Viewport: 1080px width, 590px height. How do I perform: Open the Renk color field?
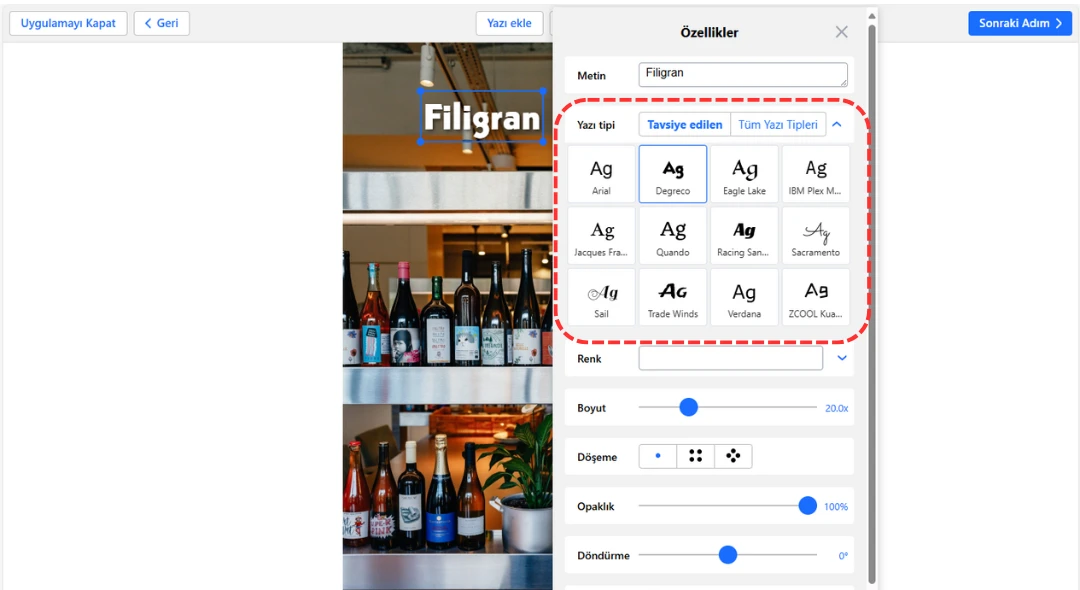point(730,358)
